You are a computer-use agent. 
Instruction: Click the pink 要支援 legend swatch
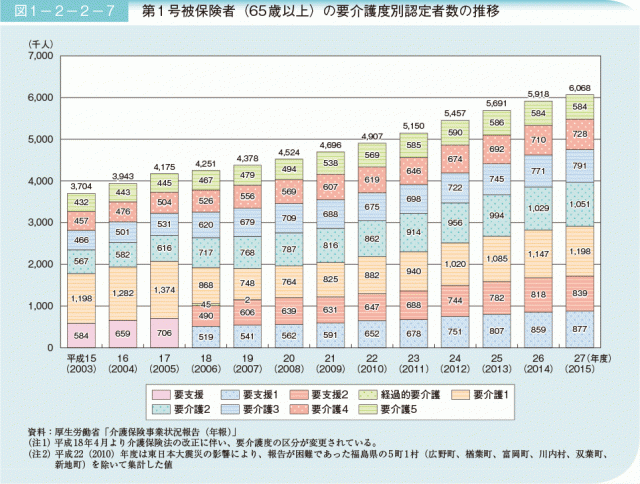tap(161, 395)
